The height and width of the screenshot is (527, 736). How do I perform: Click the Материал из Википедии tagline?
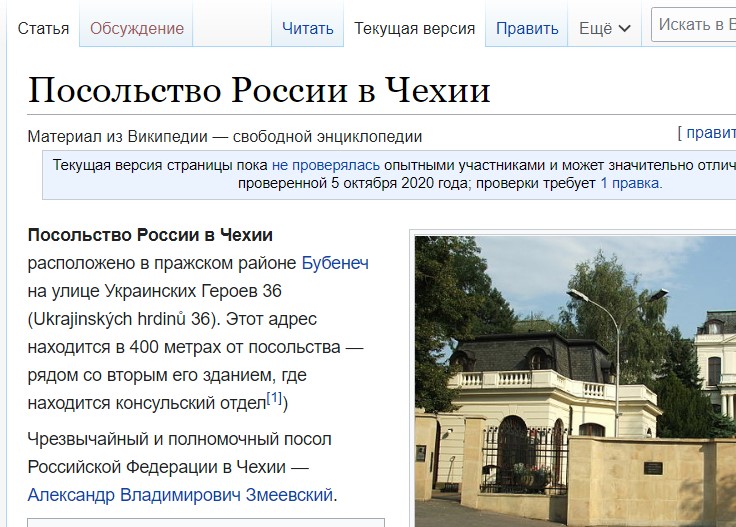coord(225,136)
